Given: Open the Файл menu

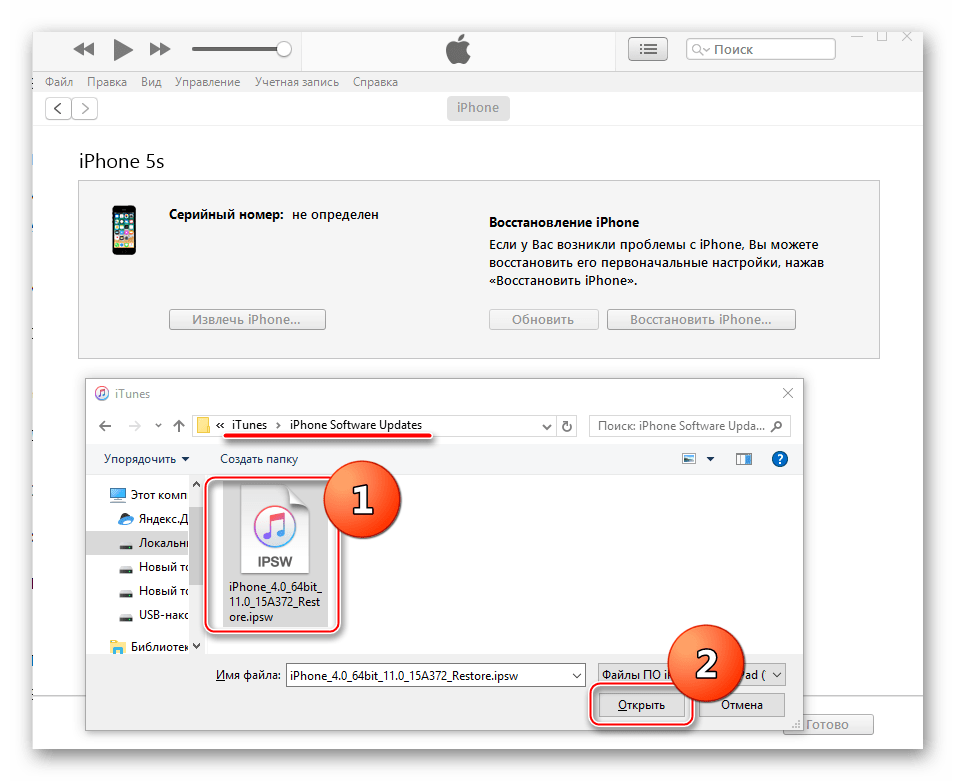Looking at the screenshot, I should click(x=59, y=82).
